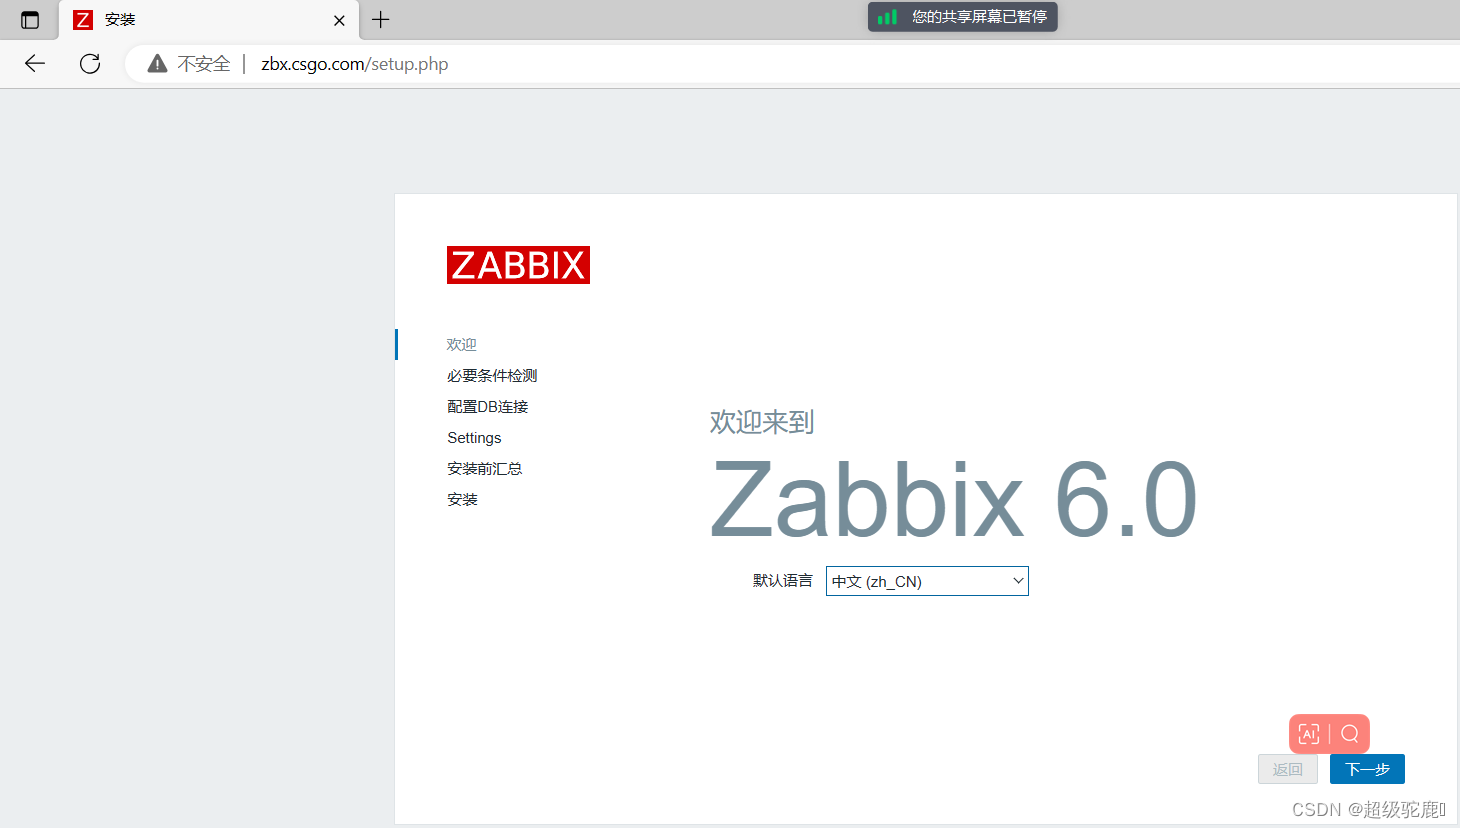Select the 安装 tab title
Viewport: 1460px width, 828px height.
pos(120,20)
